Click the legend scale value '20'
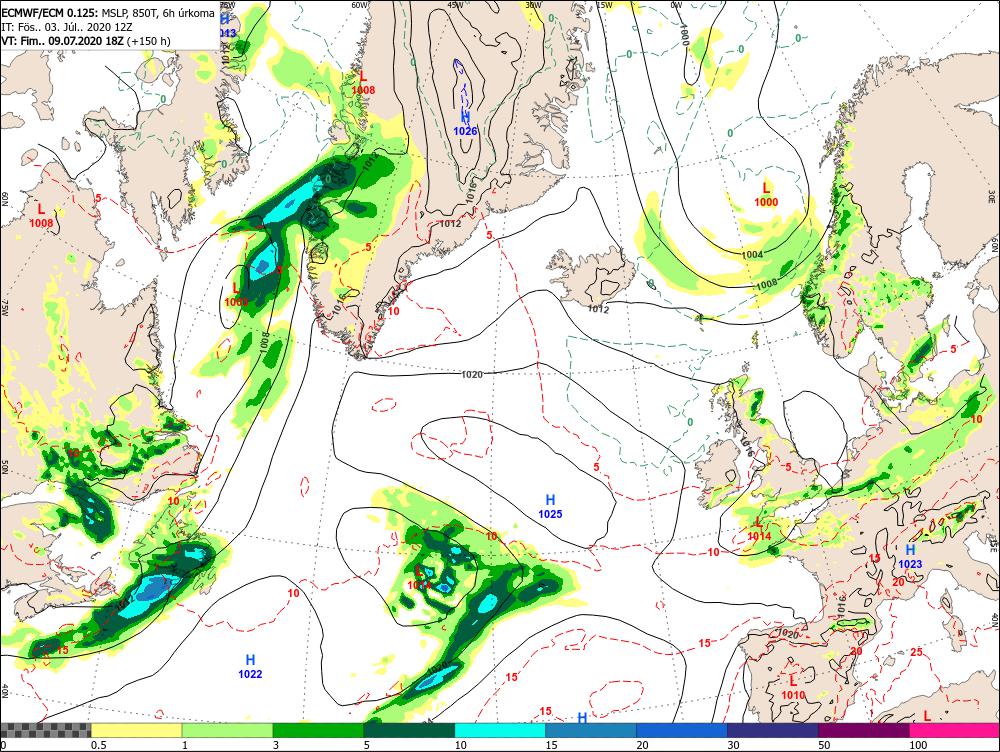This screenshot has width=1000, height=752. [643, 745]
